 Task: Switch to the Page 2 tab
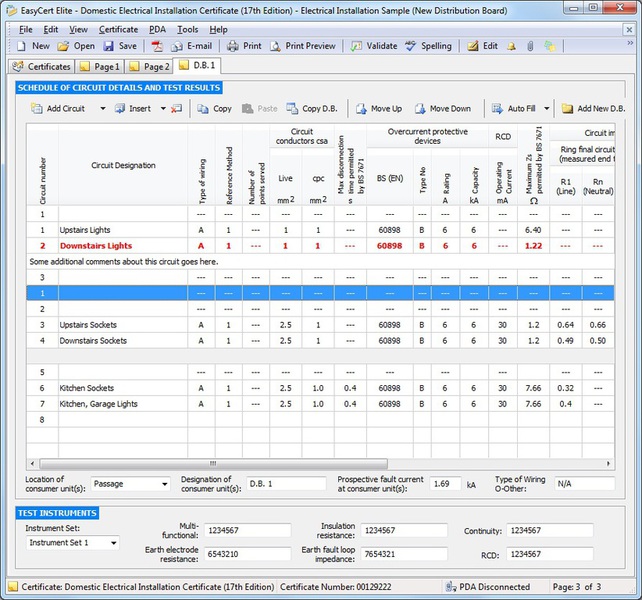pos(150,67)
